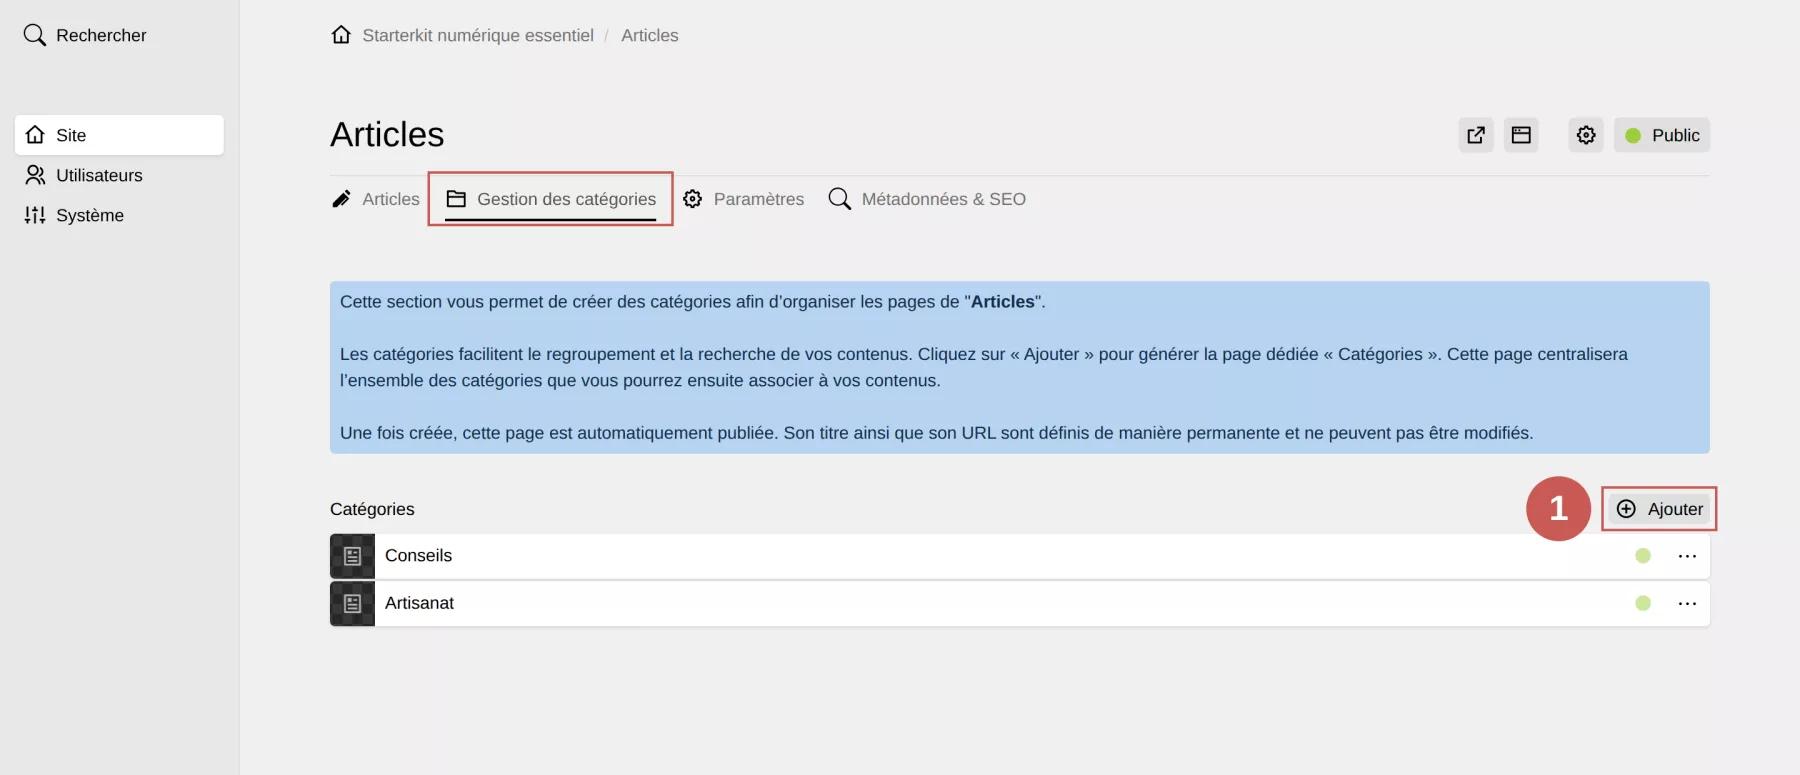Go to Starterkit numérique essentiel breadcrumb
This screenshot has width=1800, height=775.
tap(478, 35)
